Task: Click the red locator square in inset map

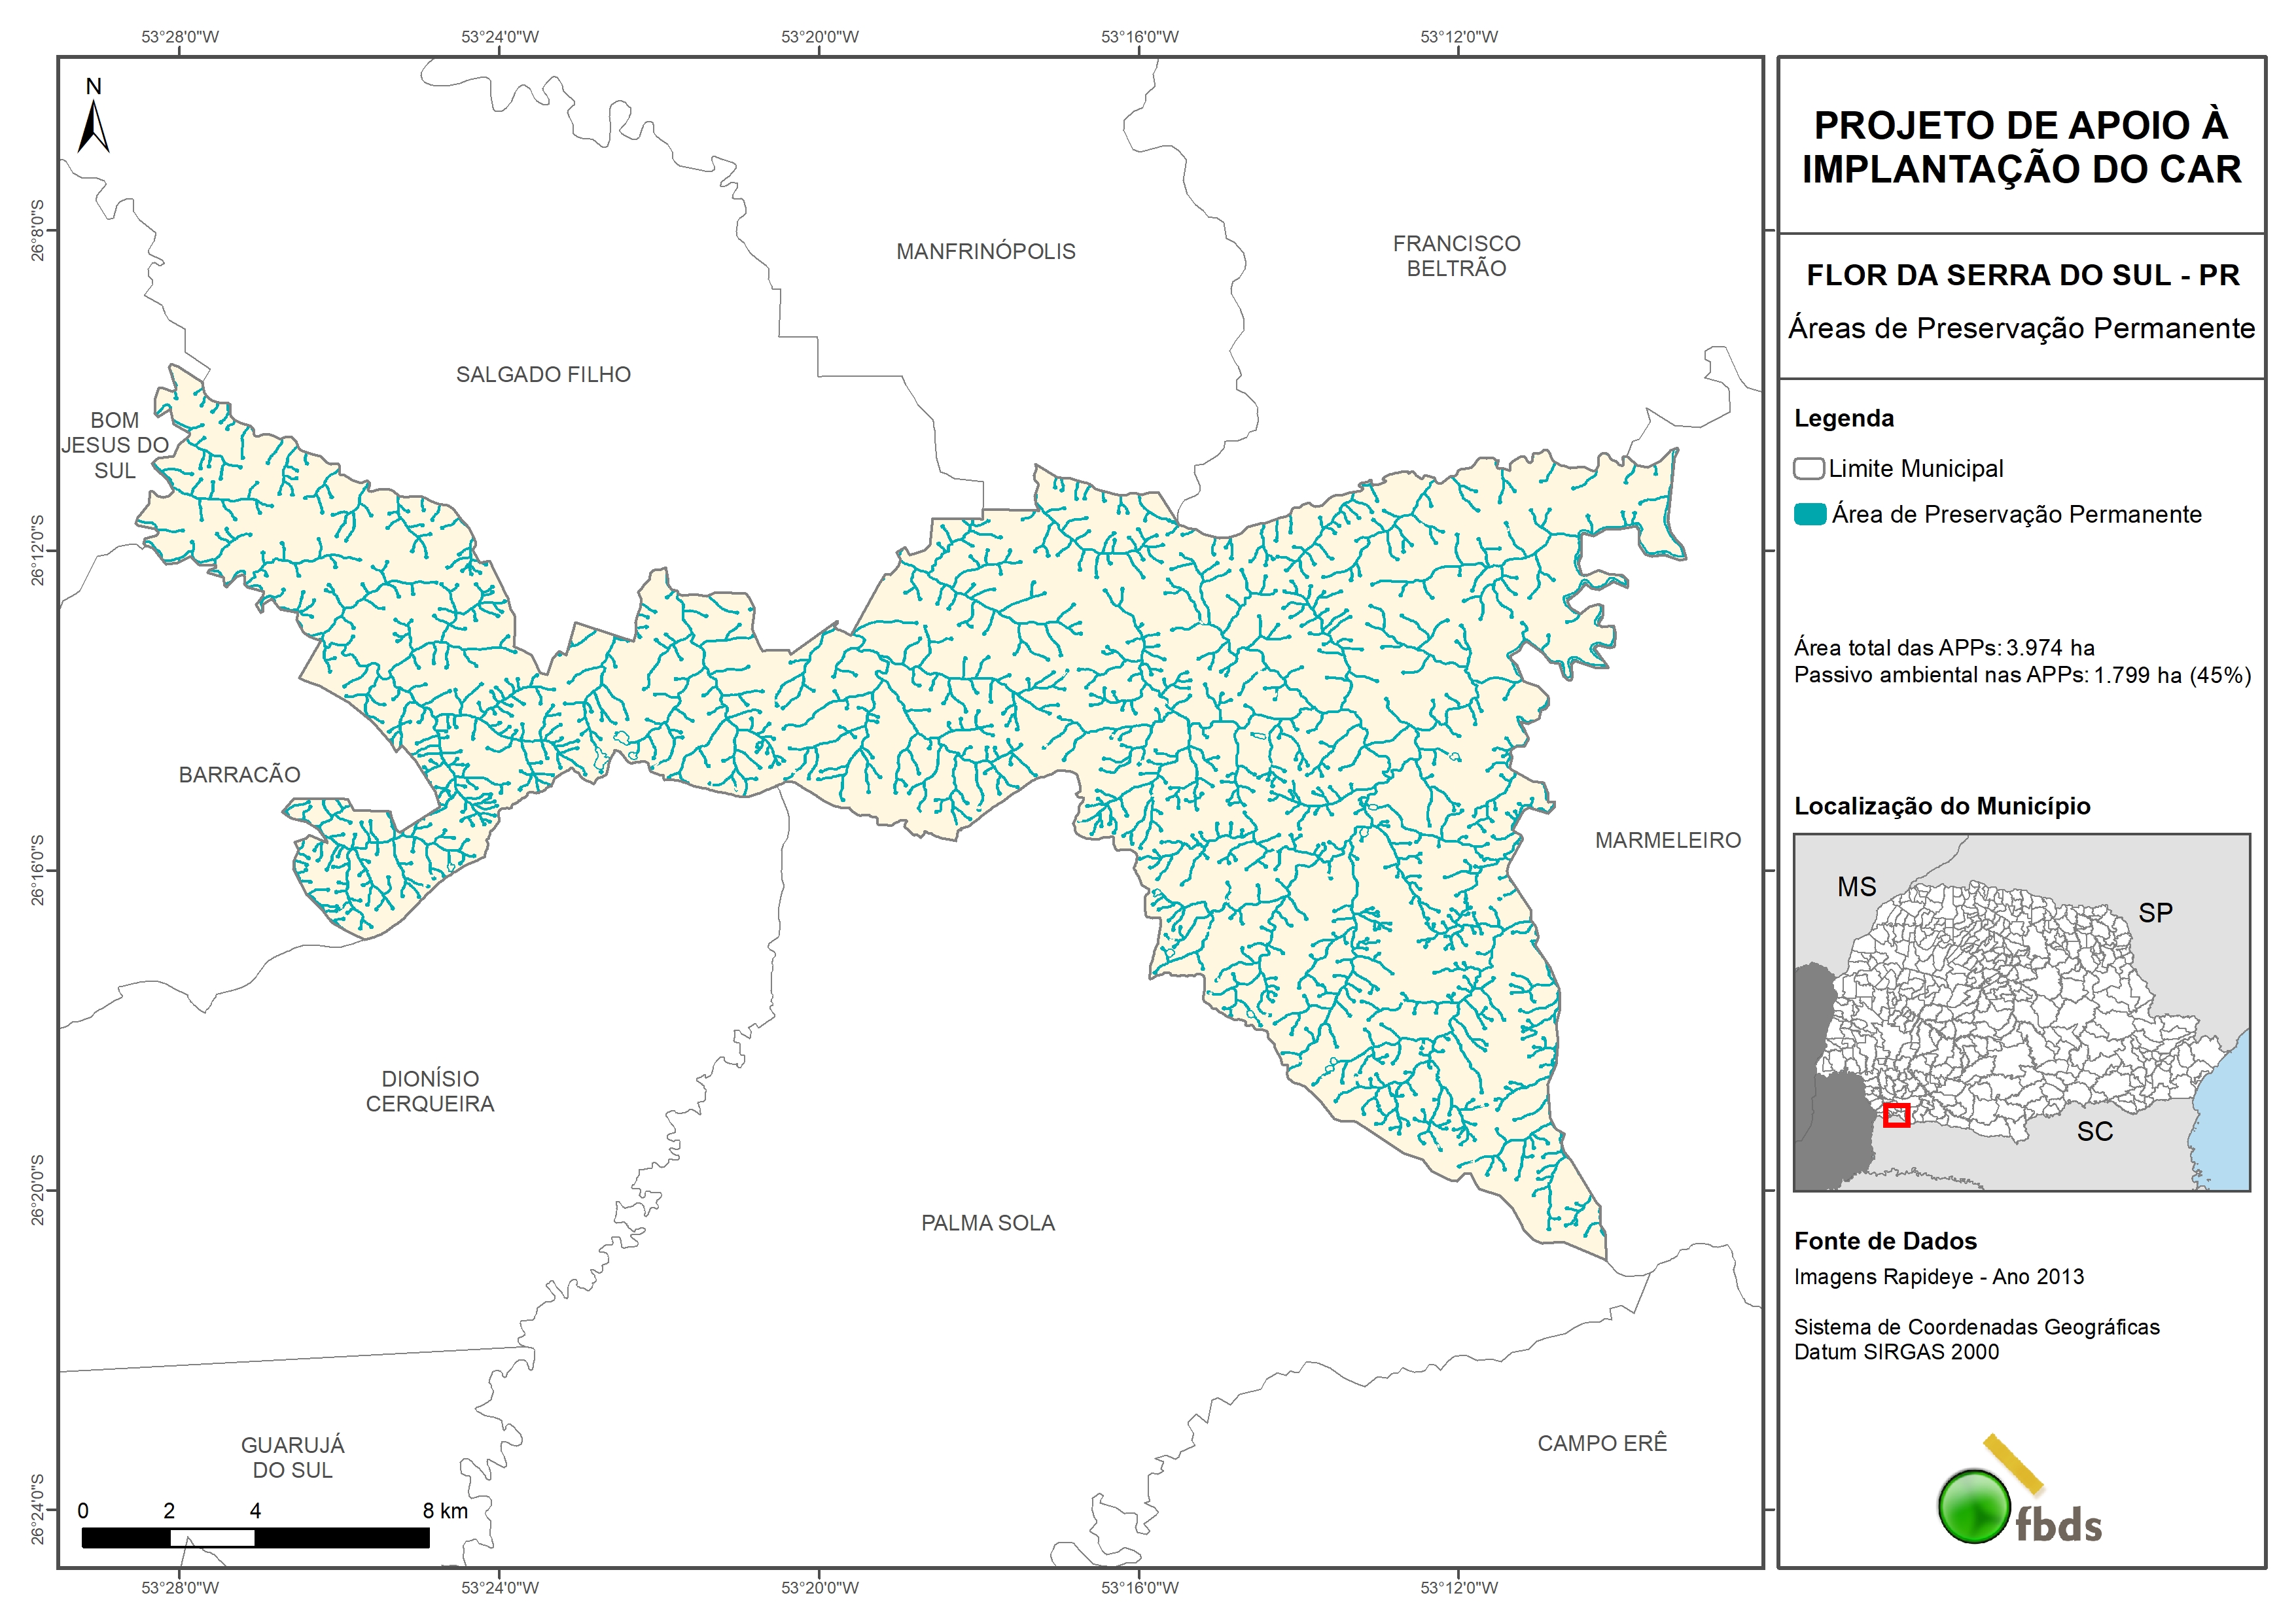Action: (1896, 1114)
